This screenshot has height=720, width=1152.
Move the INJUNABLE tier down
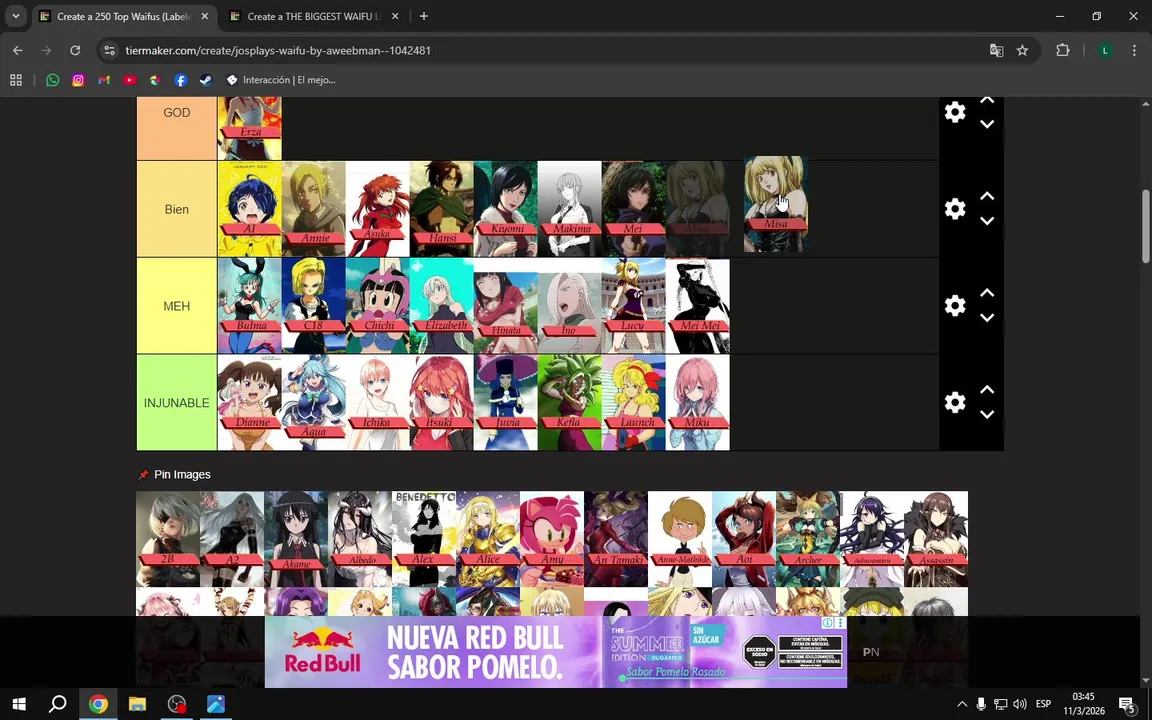tap(987, 414)
